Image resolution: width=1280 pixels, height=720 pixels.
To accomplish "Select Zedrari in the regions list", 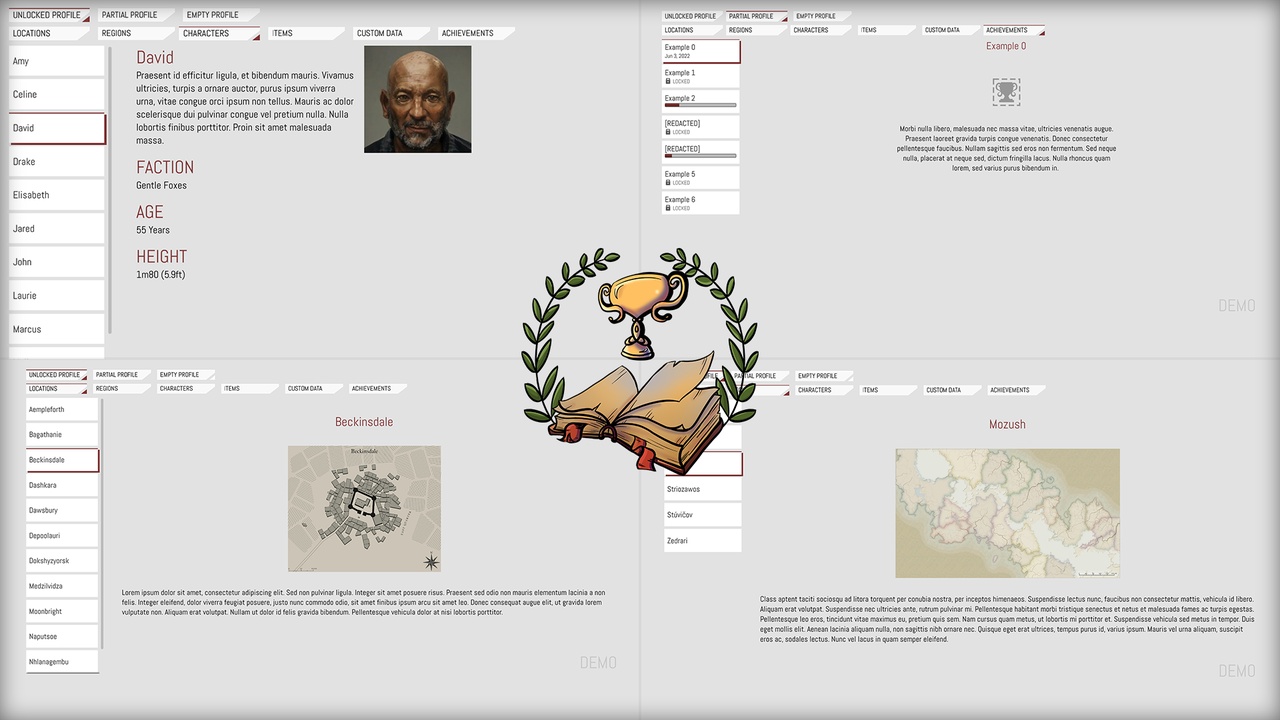I will tap(702, 541).
